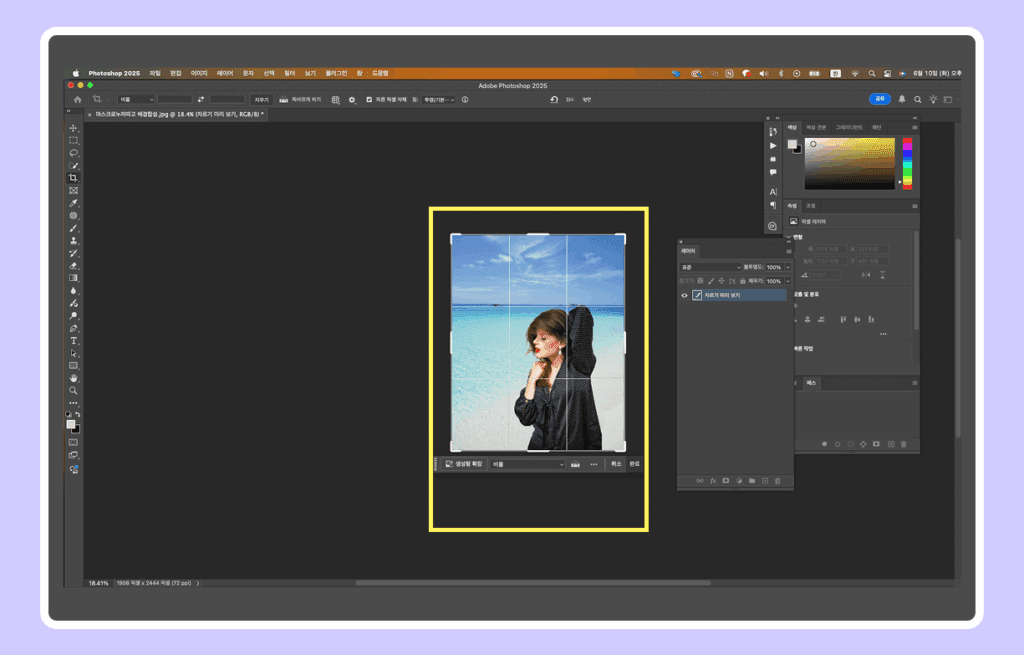Toggle the lock image pixels brush button
Image resolution: width=1024 pixels, height=655 pixels.
[x=711, y=281]
